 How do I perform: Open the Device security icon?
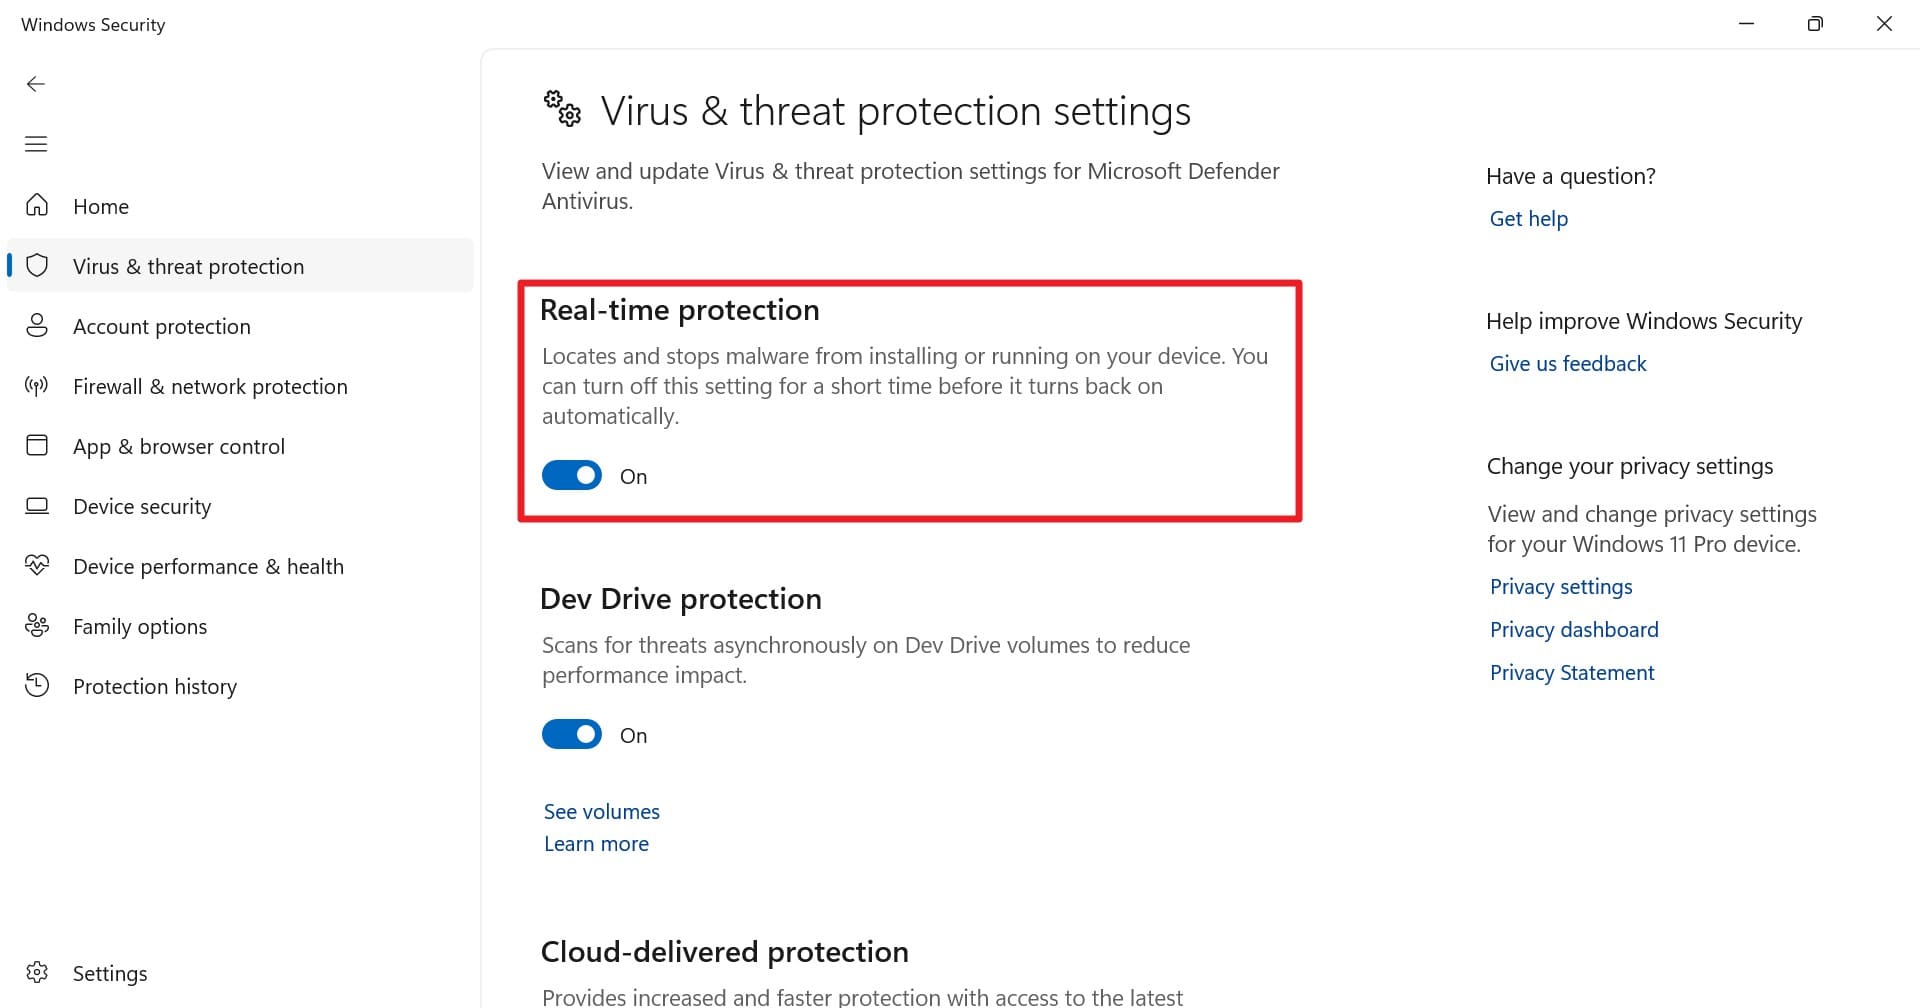click(x=38, y=506)
